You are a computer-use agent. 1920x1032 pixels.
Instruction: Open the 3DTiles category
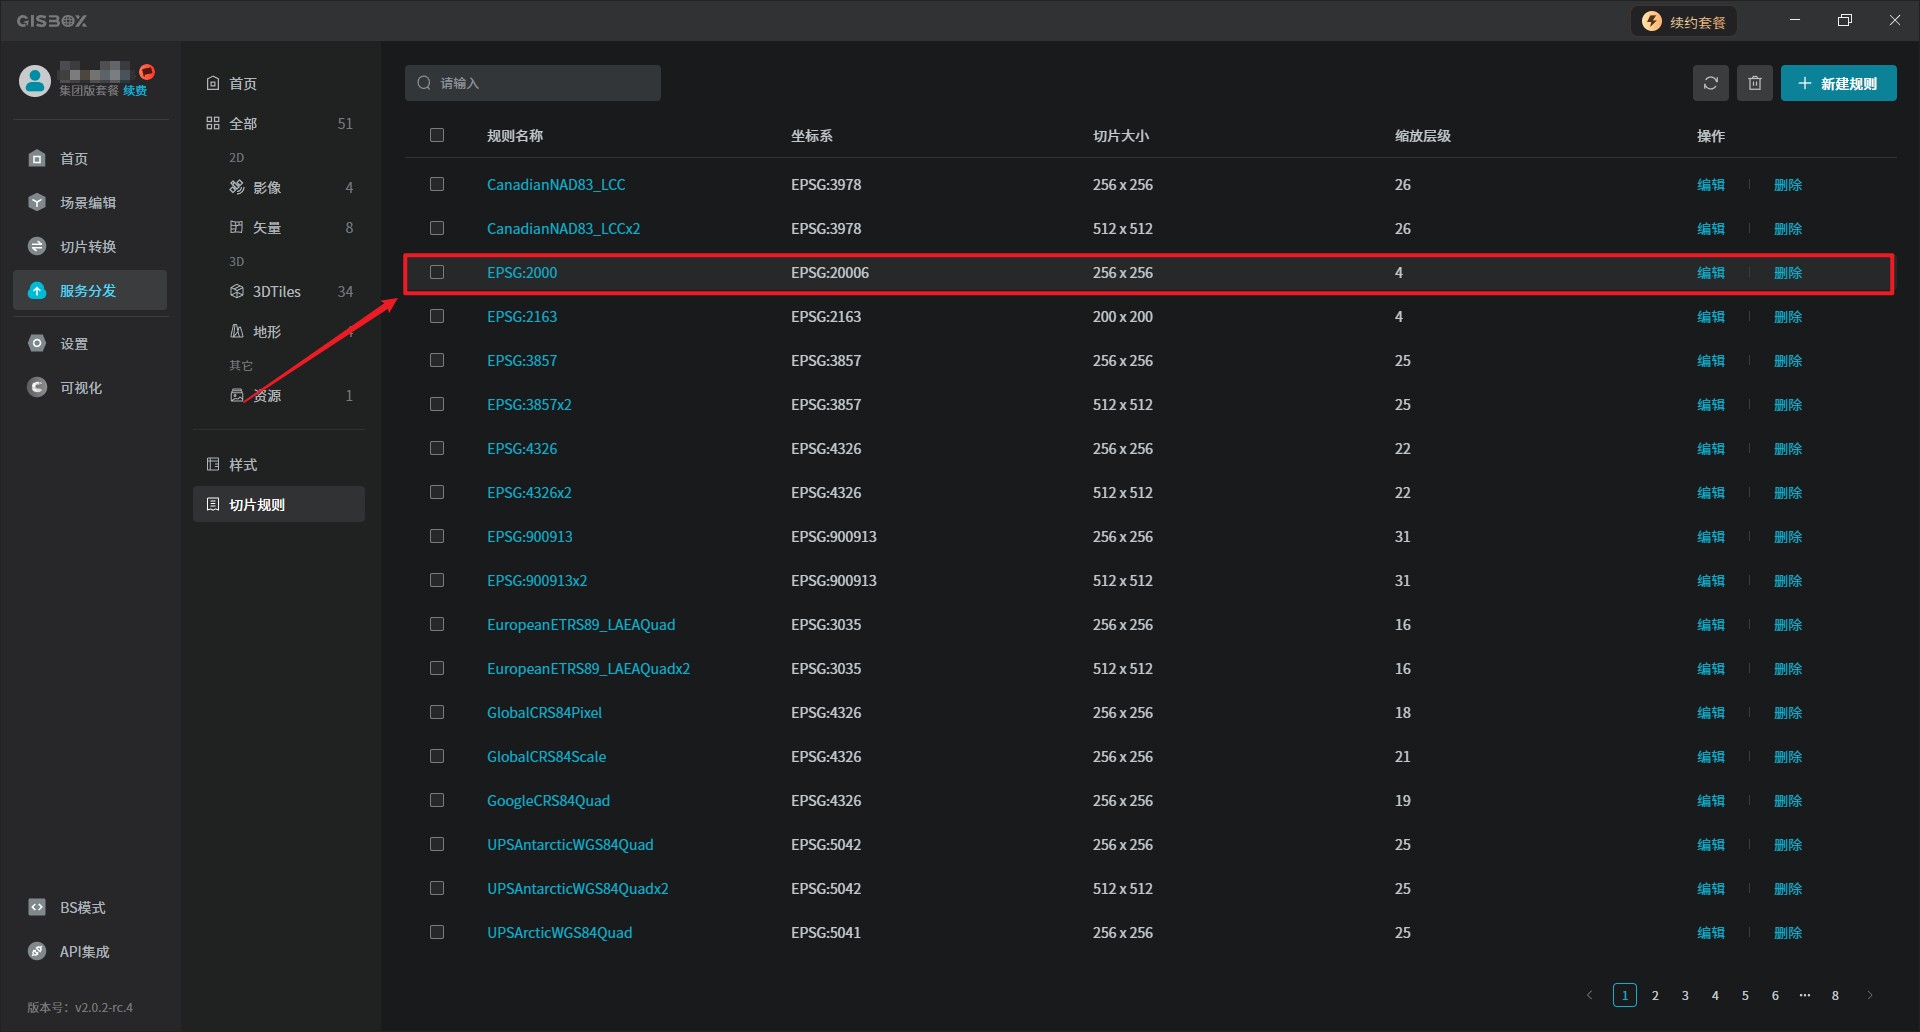[276, 292]
